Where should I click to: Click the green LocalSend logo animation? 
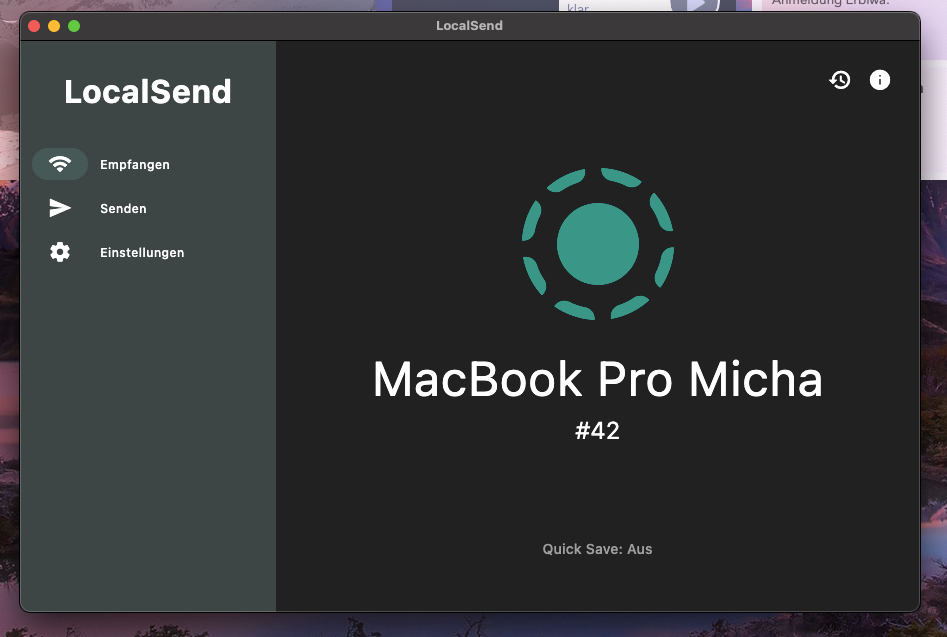tap(597, 243)
